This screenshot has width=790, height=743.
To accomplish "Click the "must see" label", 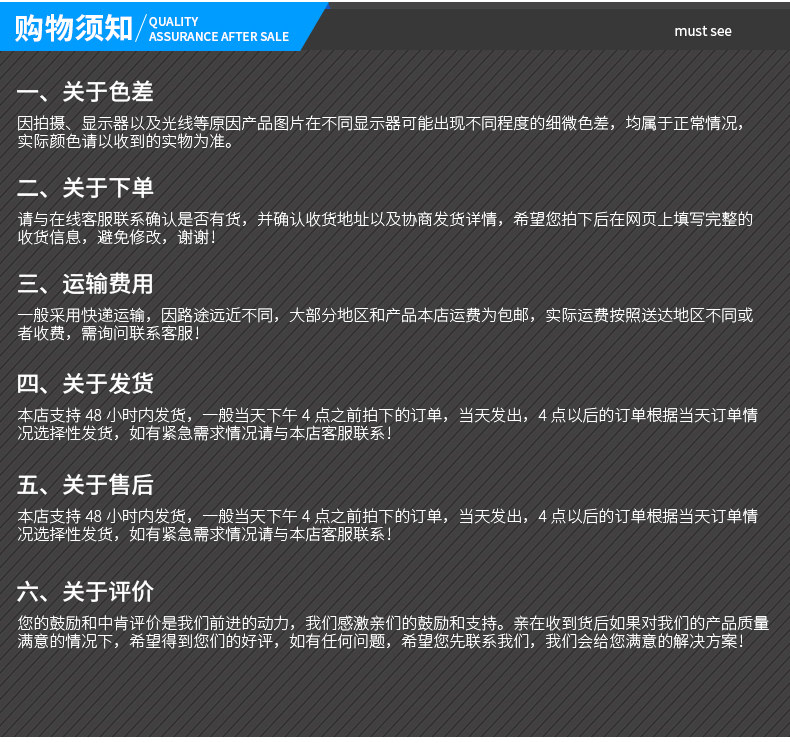I will click(x=703, y=31).
